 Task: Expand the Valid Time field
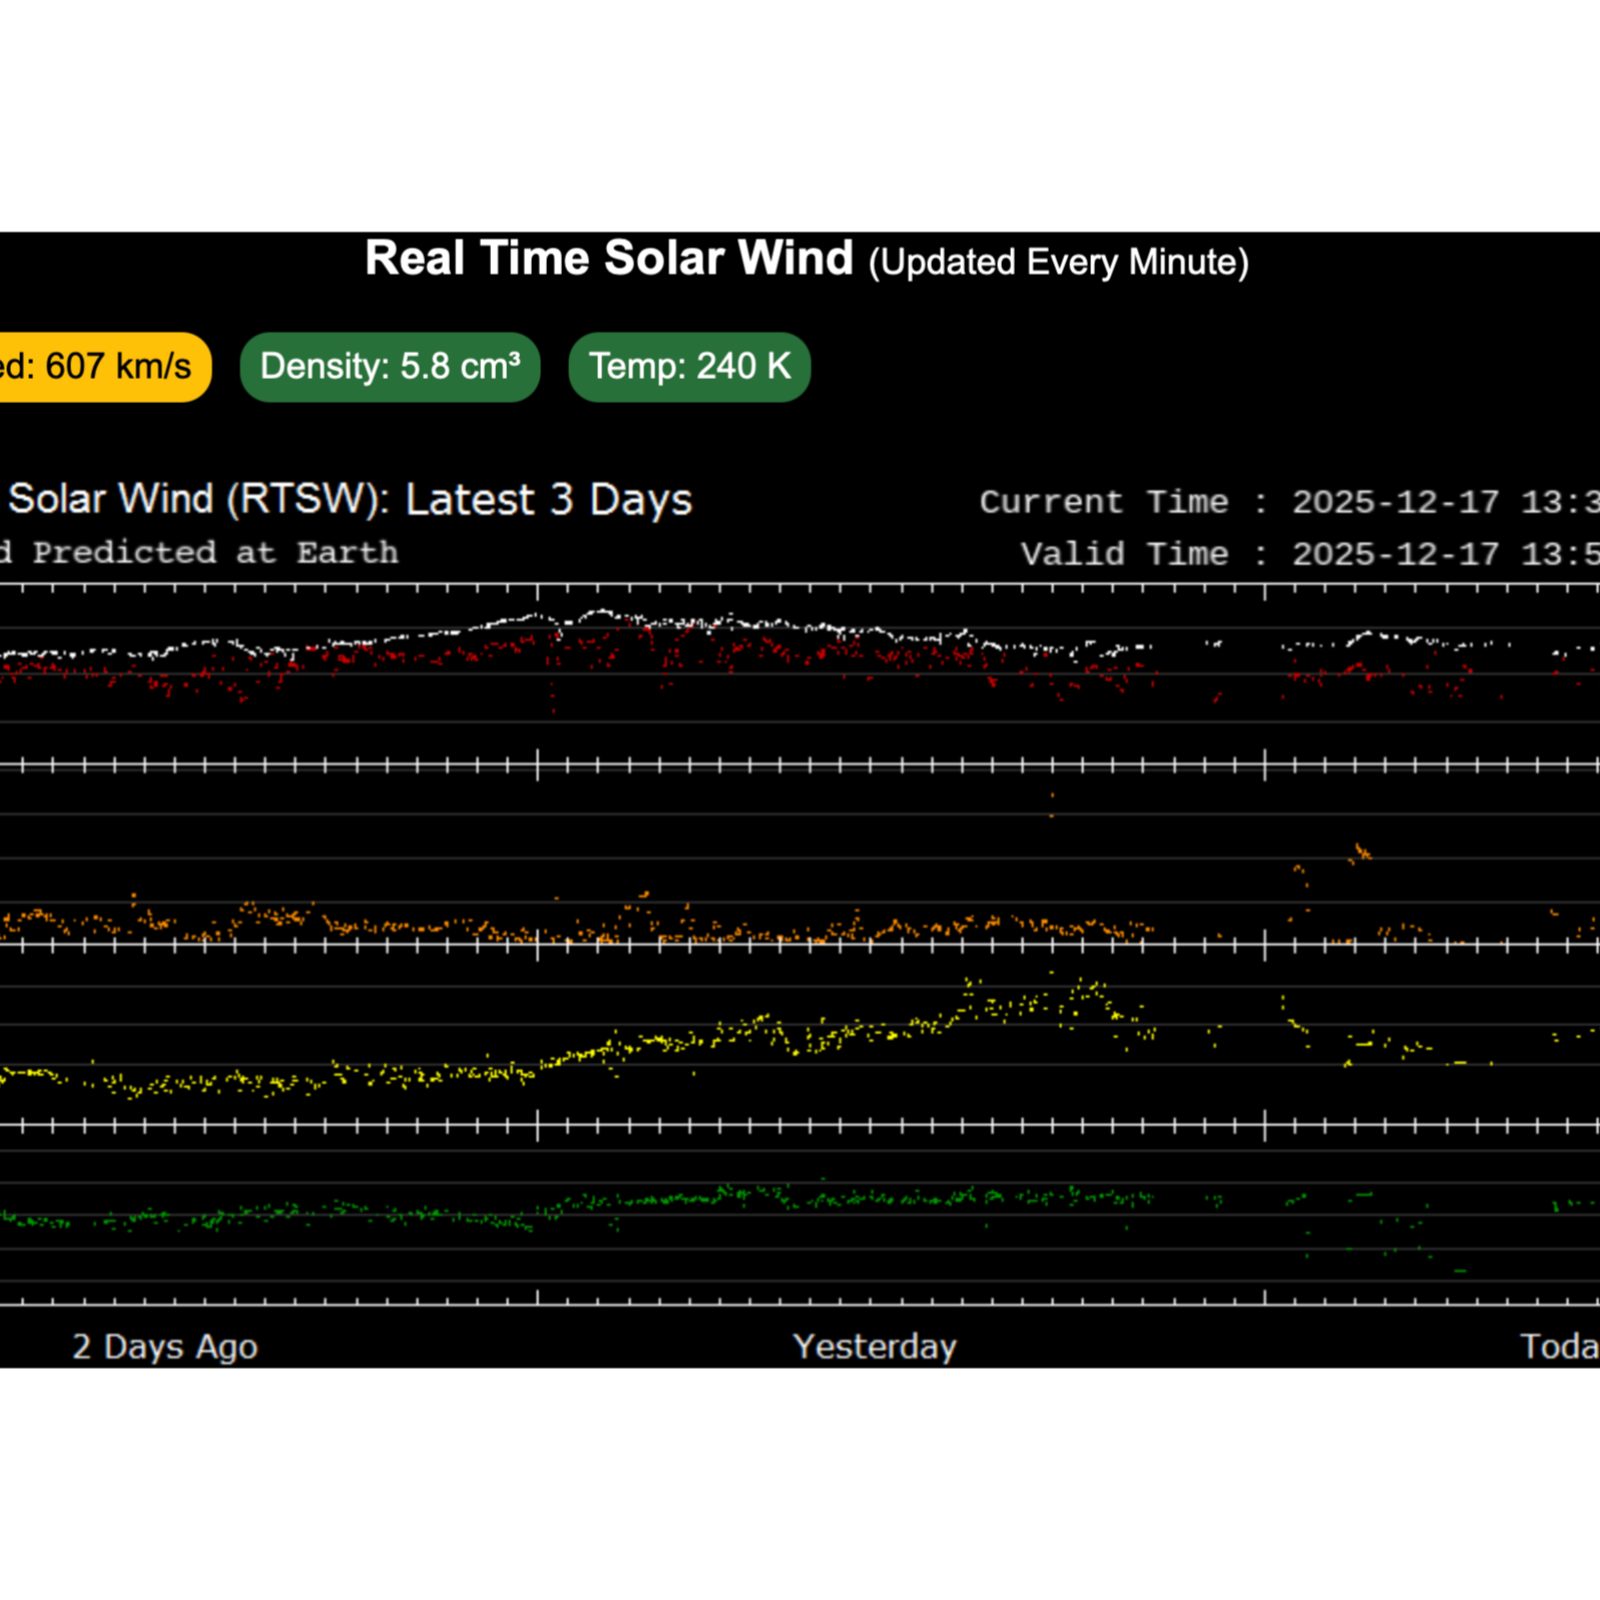[x=1300, y=553]
